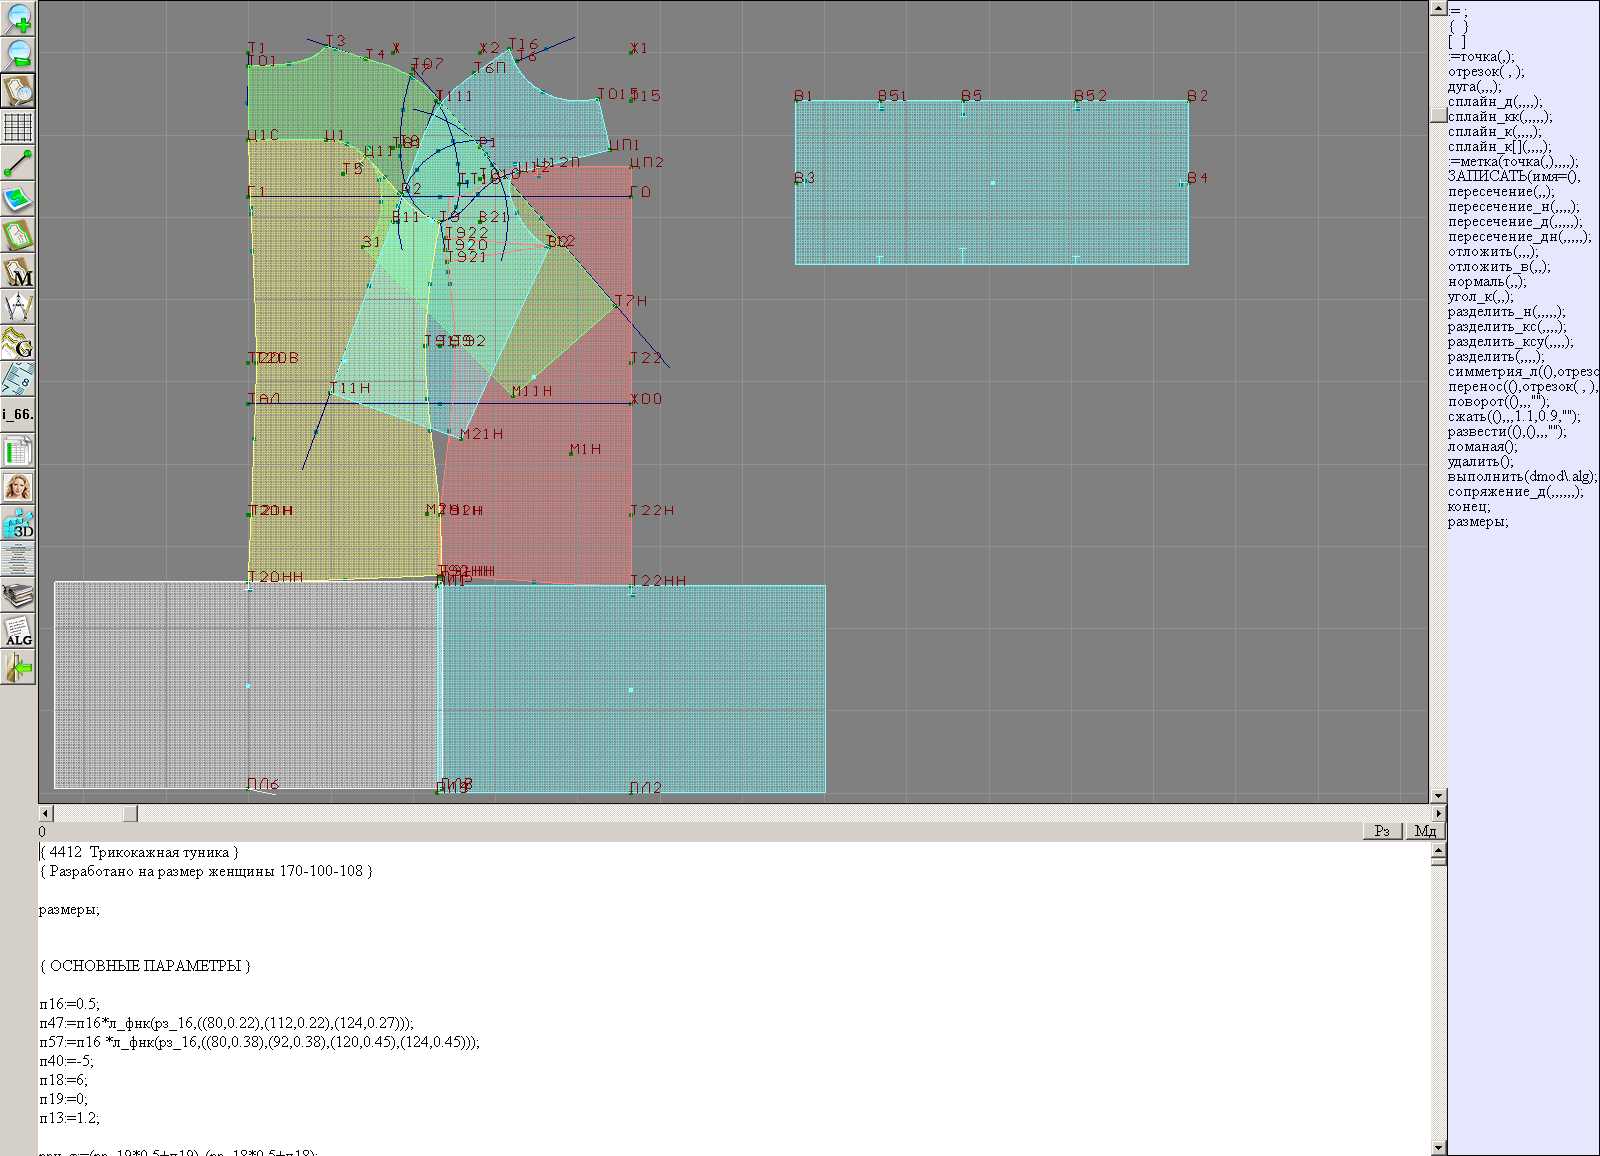1600x1156 pixels.
Task: Click the i_66. label button
Action: [18, 414]
